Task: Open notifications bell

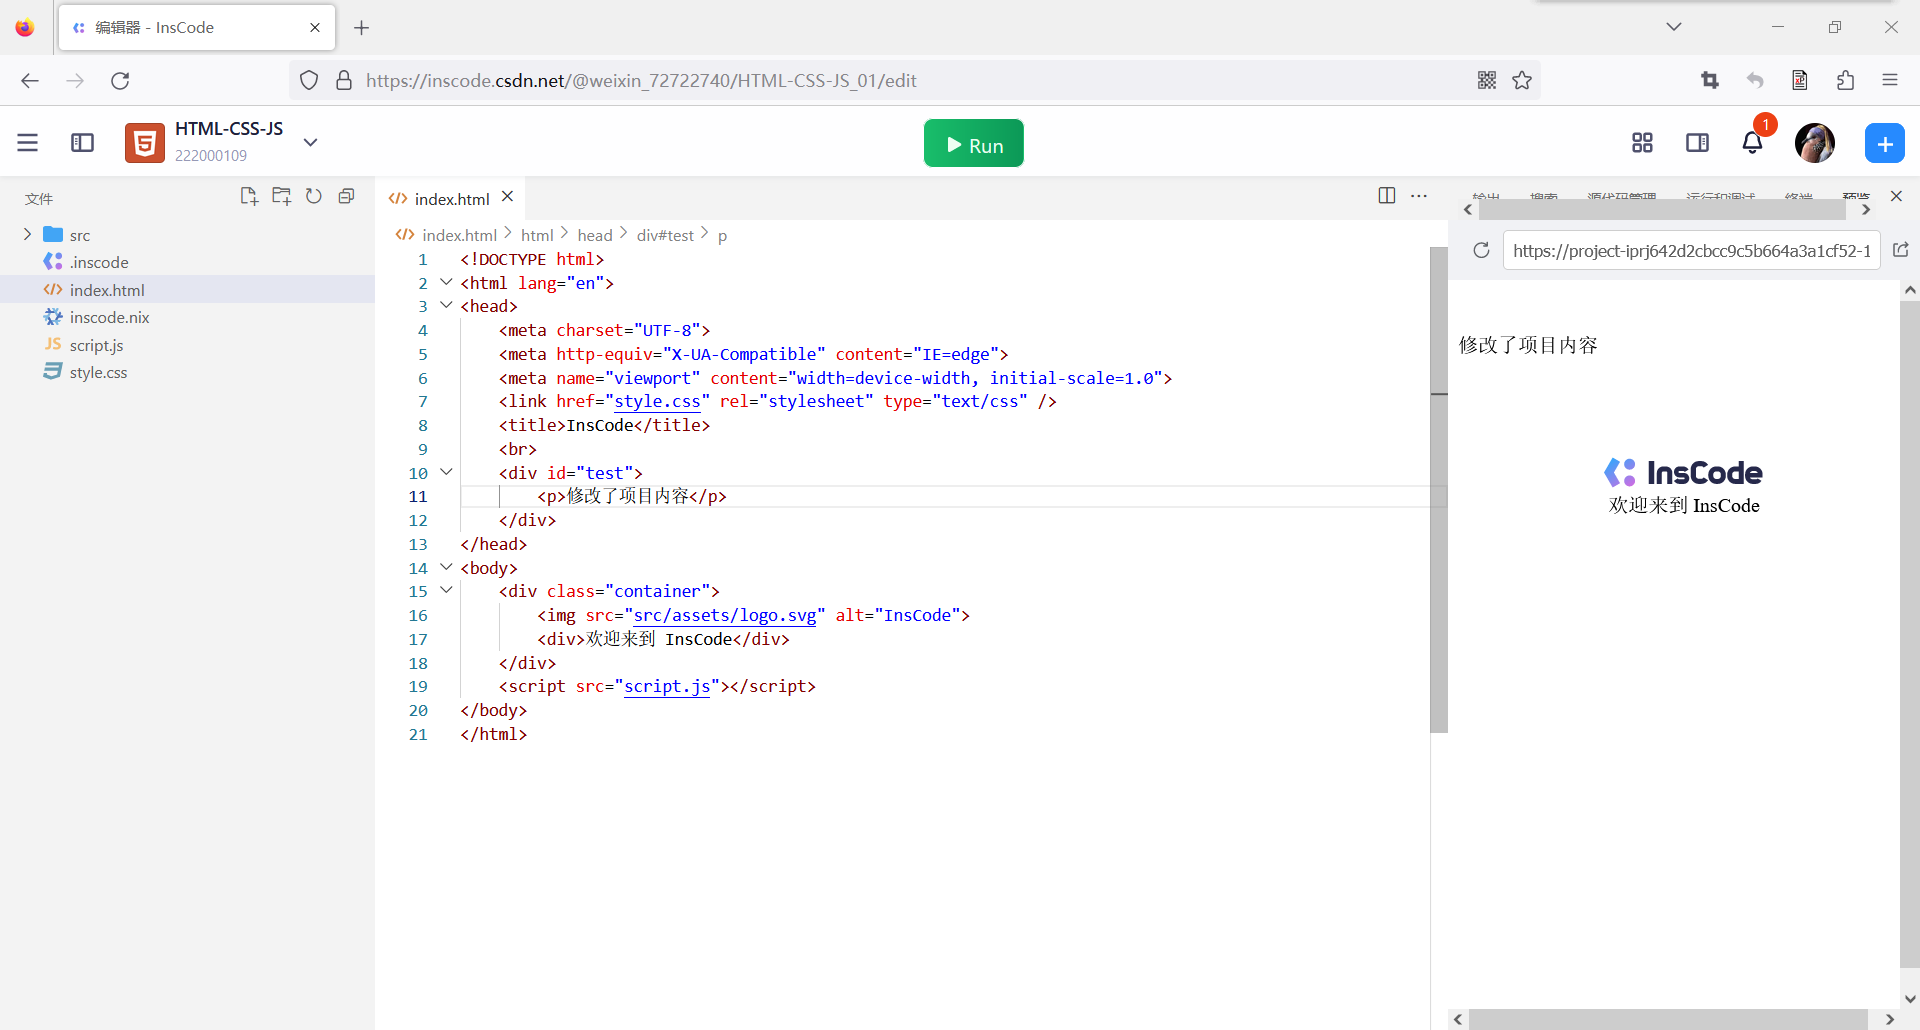Action: pos(1752,143)
